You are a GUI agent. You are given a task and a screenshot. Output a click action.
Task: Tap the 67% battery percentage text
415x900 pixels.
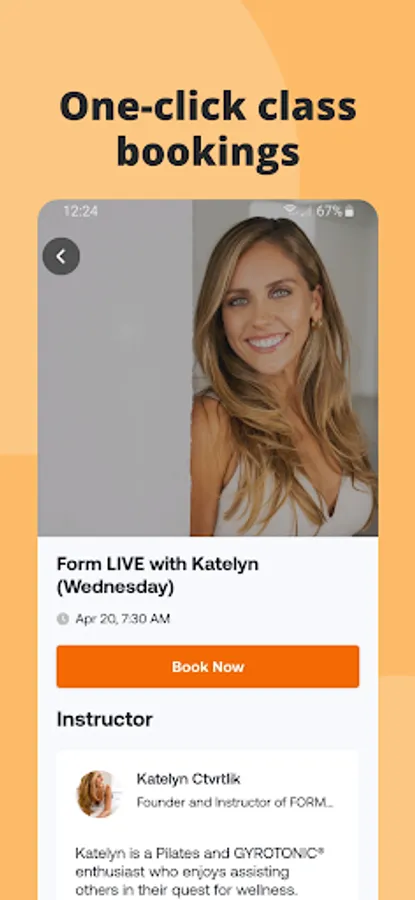click(329, 211)
